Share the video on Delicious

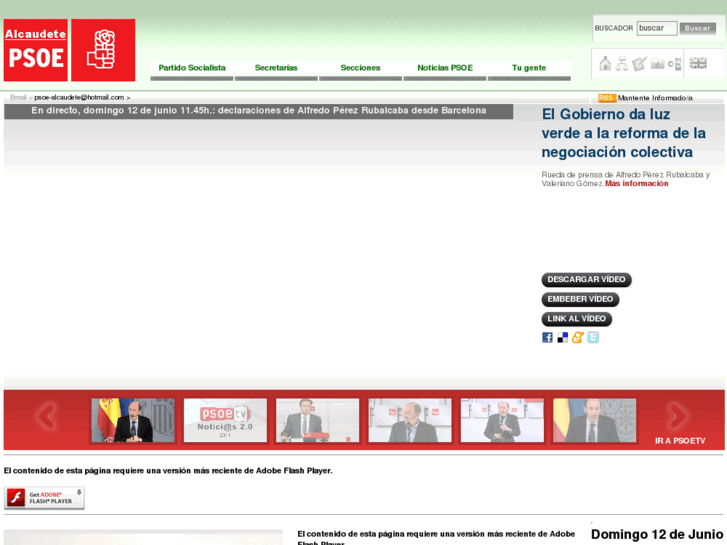click(562, 338)
